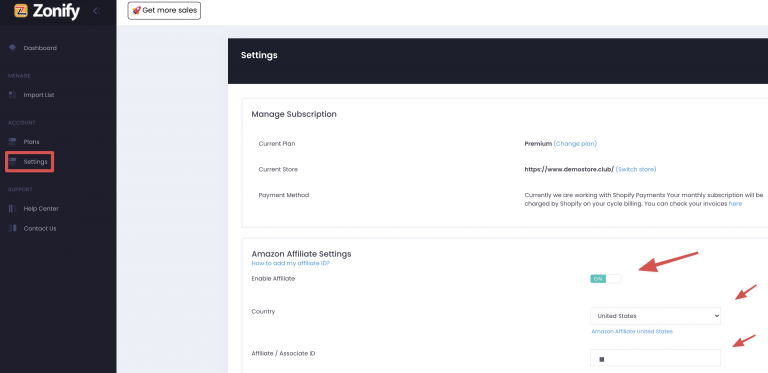Click the Current Plan label
Screen dimensions: 768x373
[277, 144]
